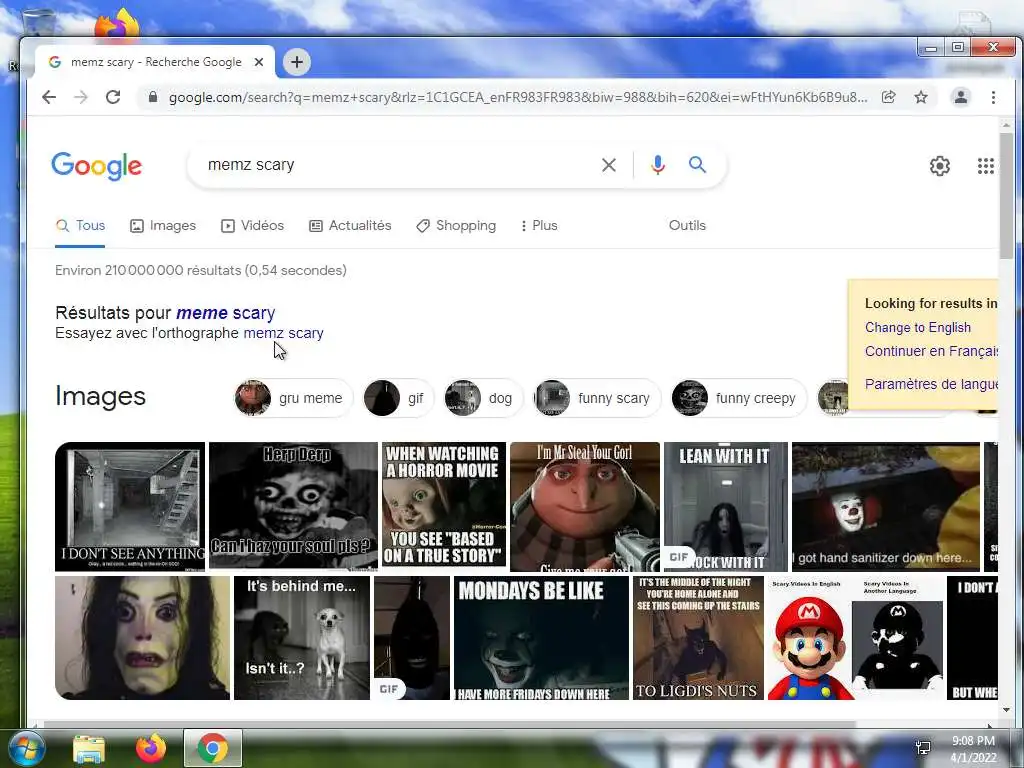1024x768 pixels.
Task: Open the Shopping tab
Action: tap(456, 225)
